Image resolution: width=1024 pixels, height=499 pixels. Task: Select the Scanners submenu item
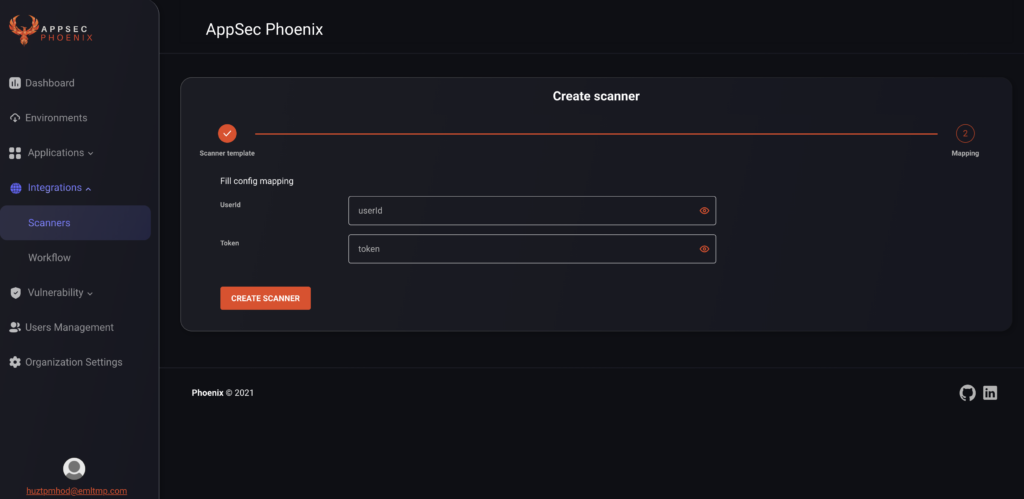[75, 223]
